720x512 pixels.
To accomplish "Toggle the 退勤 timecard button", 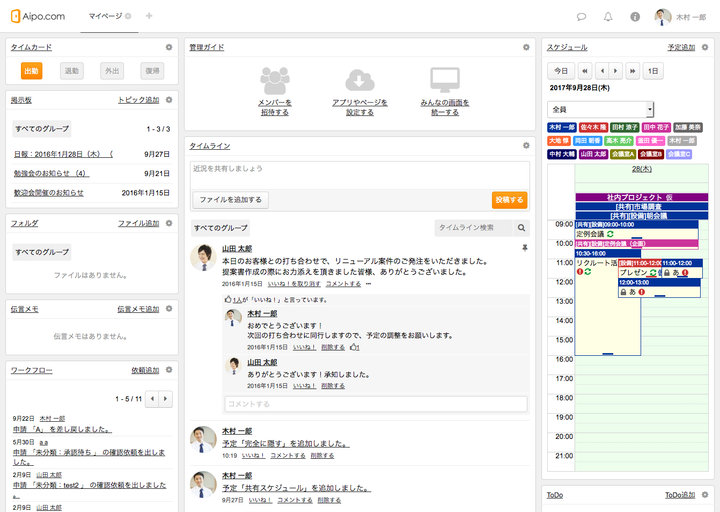I will (71, 71).
